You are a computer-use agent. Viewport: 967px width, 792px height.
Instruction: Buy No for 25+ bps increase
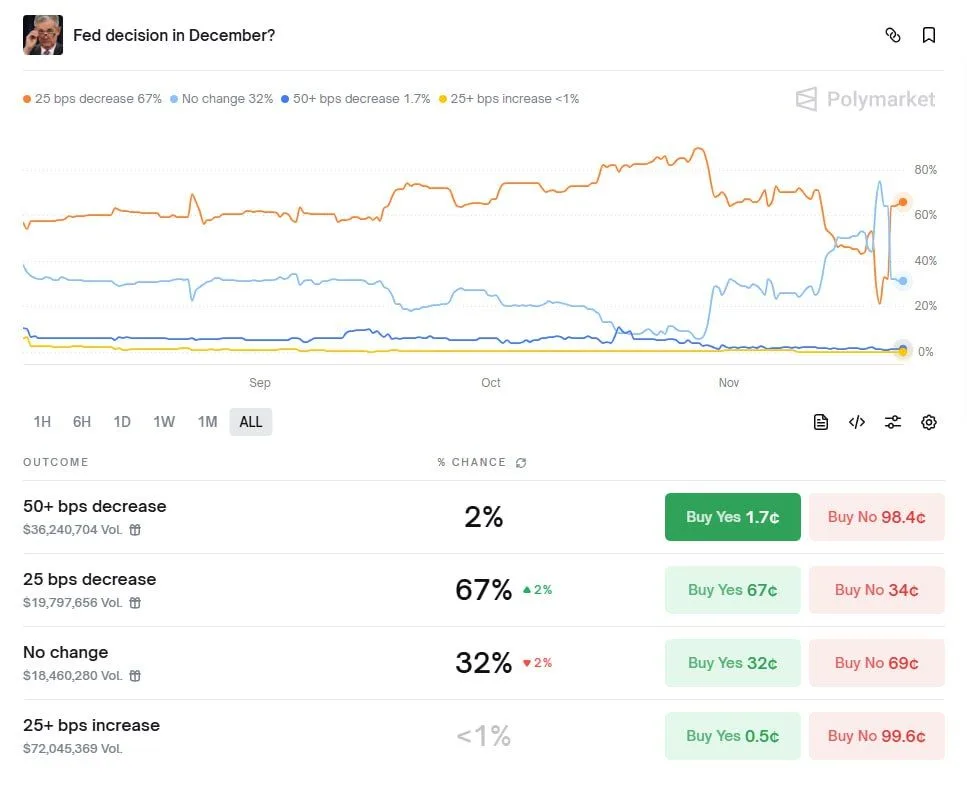(876, 736)
